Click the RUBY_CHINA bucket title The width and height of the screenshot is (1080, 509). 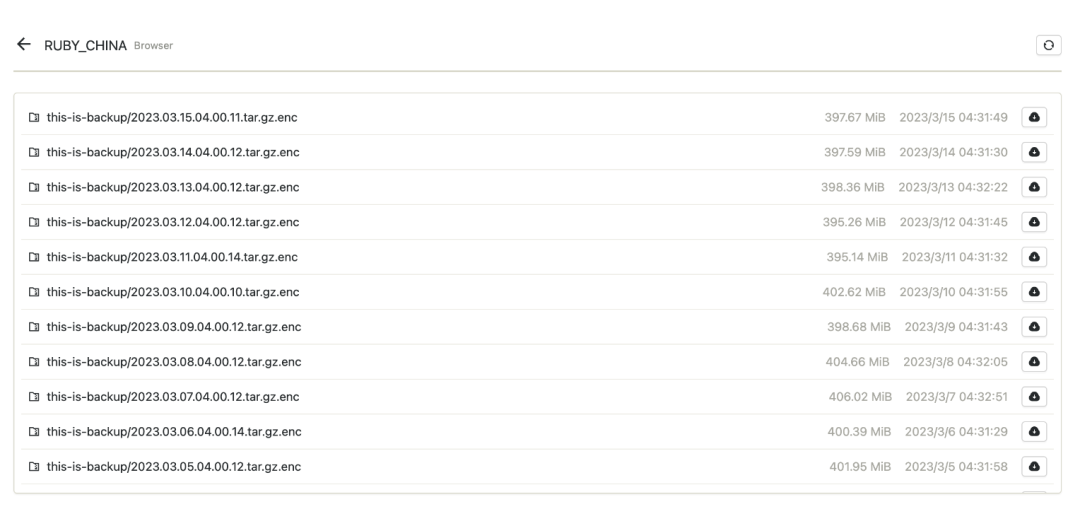pyautogui.click(x=86, y=46)
